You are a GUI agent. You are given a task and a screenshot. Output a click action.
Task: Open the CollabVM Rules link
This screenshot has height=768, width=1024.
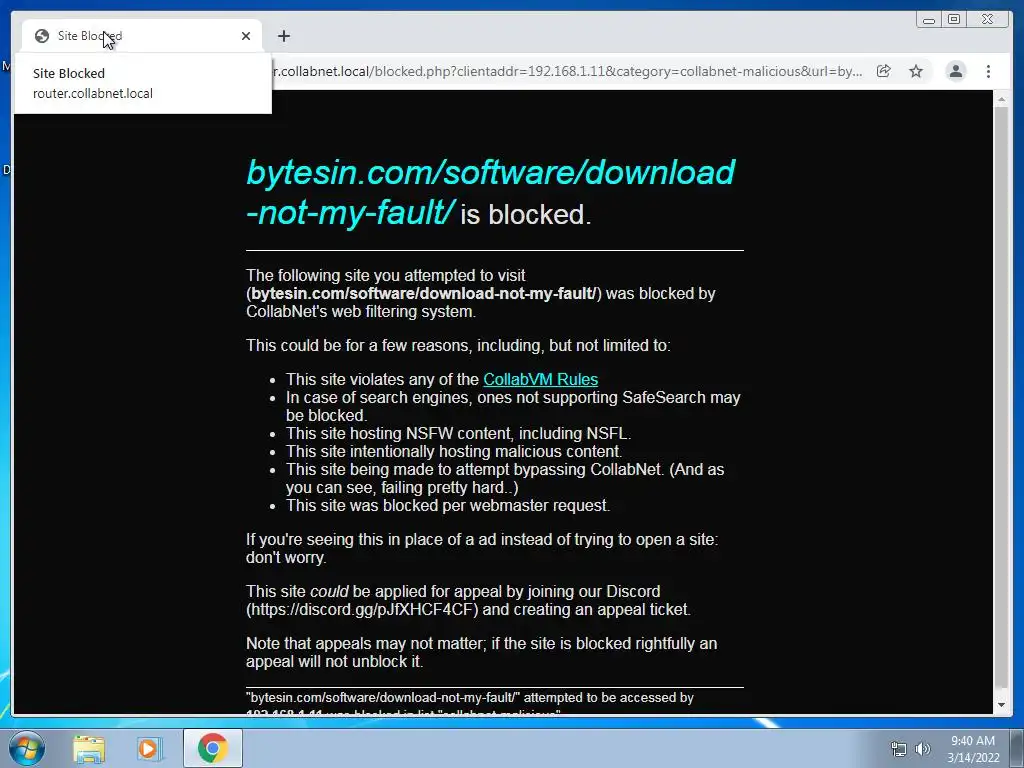540,379
